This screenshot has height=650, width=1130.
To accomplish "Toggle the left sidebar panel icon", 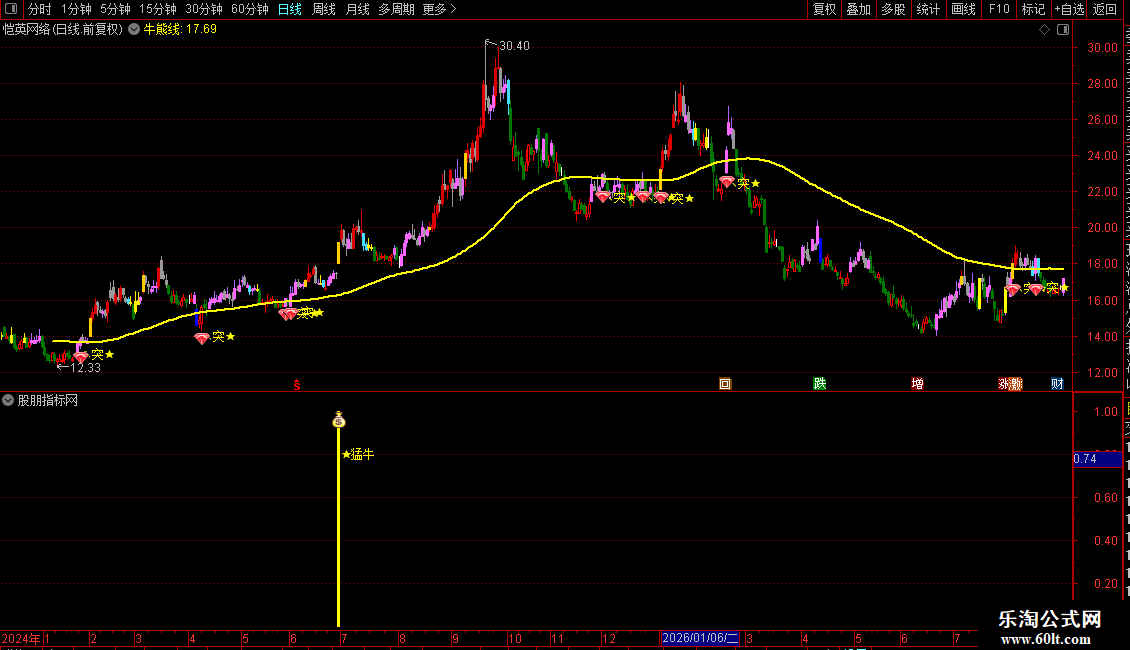I will [11, 9].
